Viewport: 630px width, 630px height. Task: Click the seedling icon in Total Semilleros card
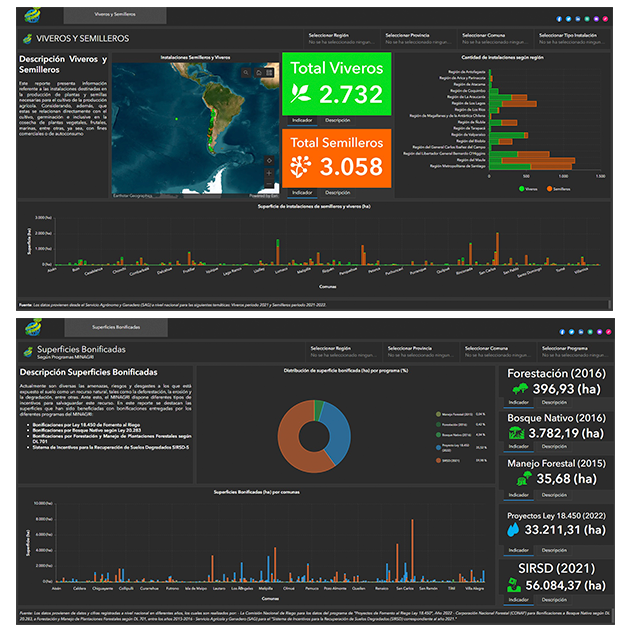[x=299, y=167]
